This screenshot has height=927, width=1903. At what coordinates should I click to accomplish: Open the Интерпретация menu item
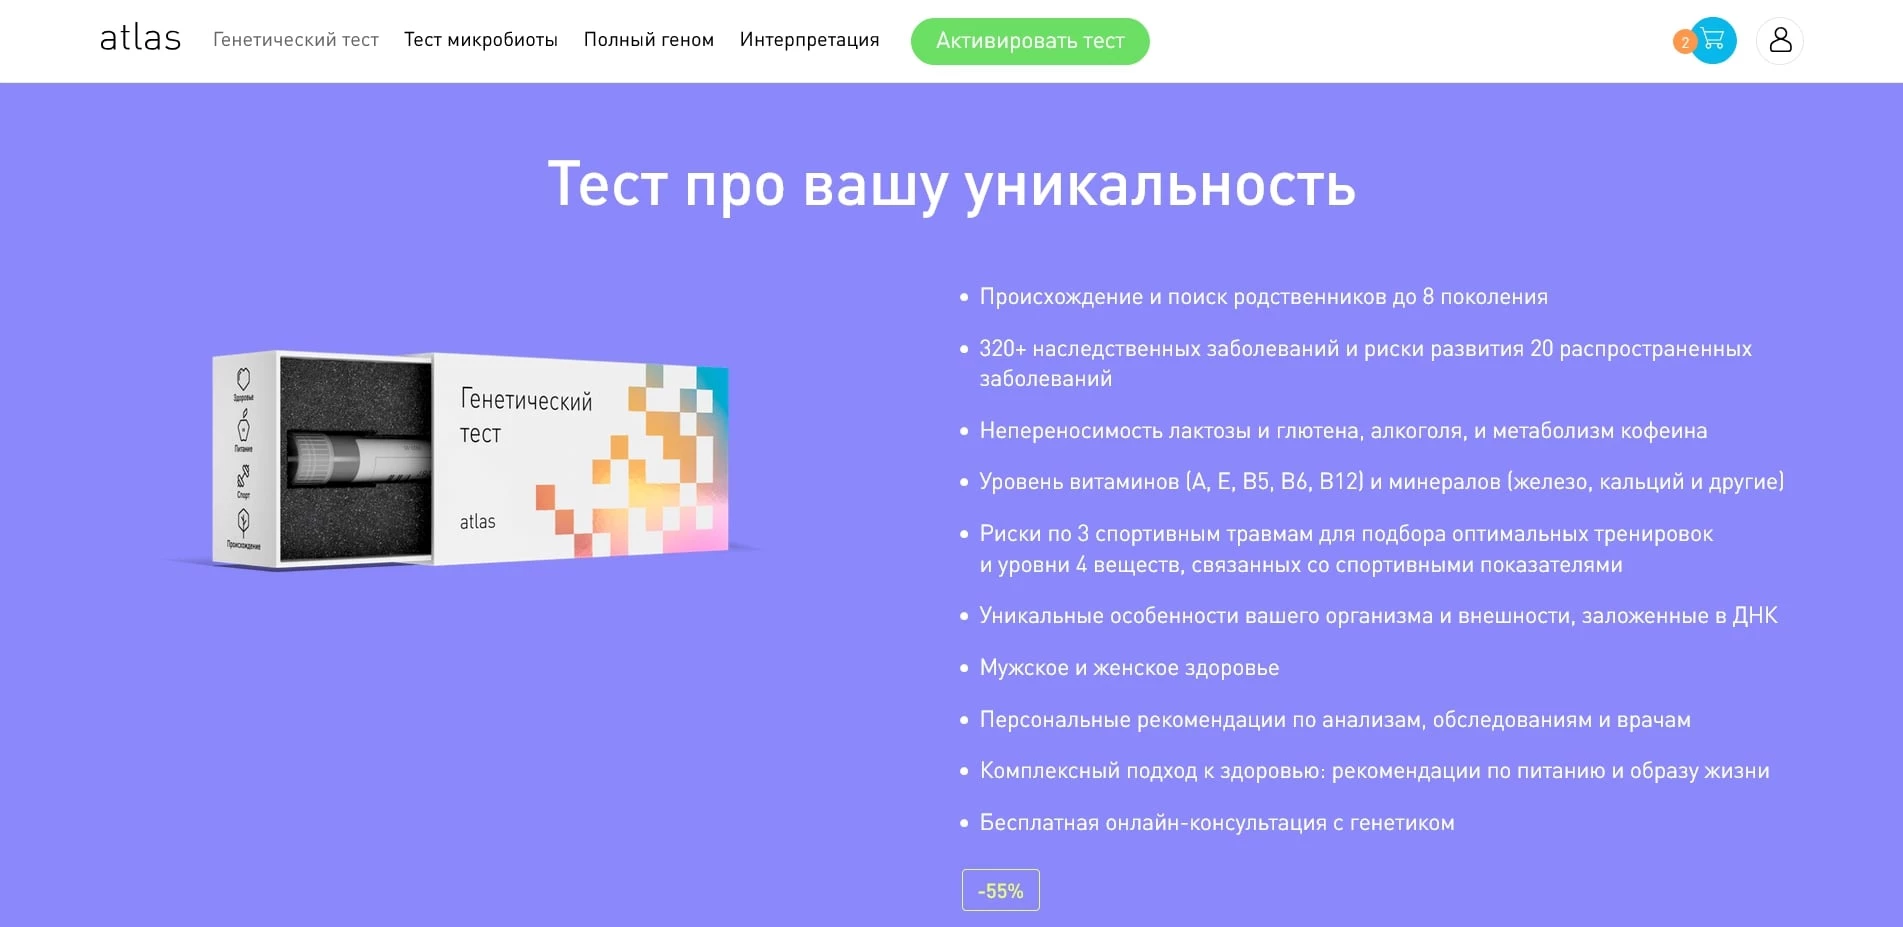coord(809,40)
